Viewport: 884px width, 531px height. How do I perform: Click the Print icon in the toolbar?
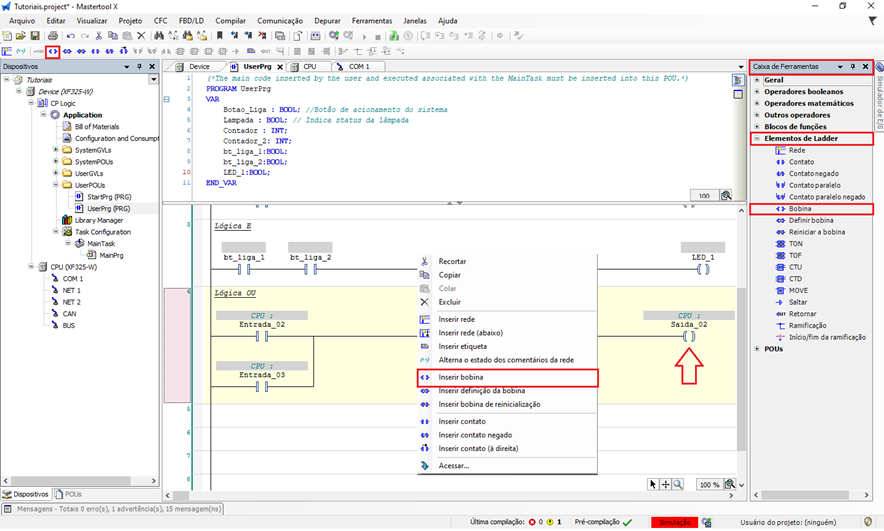52,35
